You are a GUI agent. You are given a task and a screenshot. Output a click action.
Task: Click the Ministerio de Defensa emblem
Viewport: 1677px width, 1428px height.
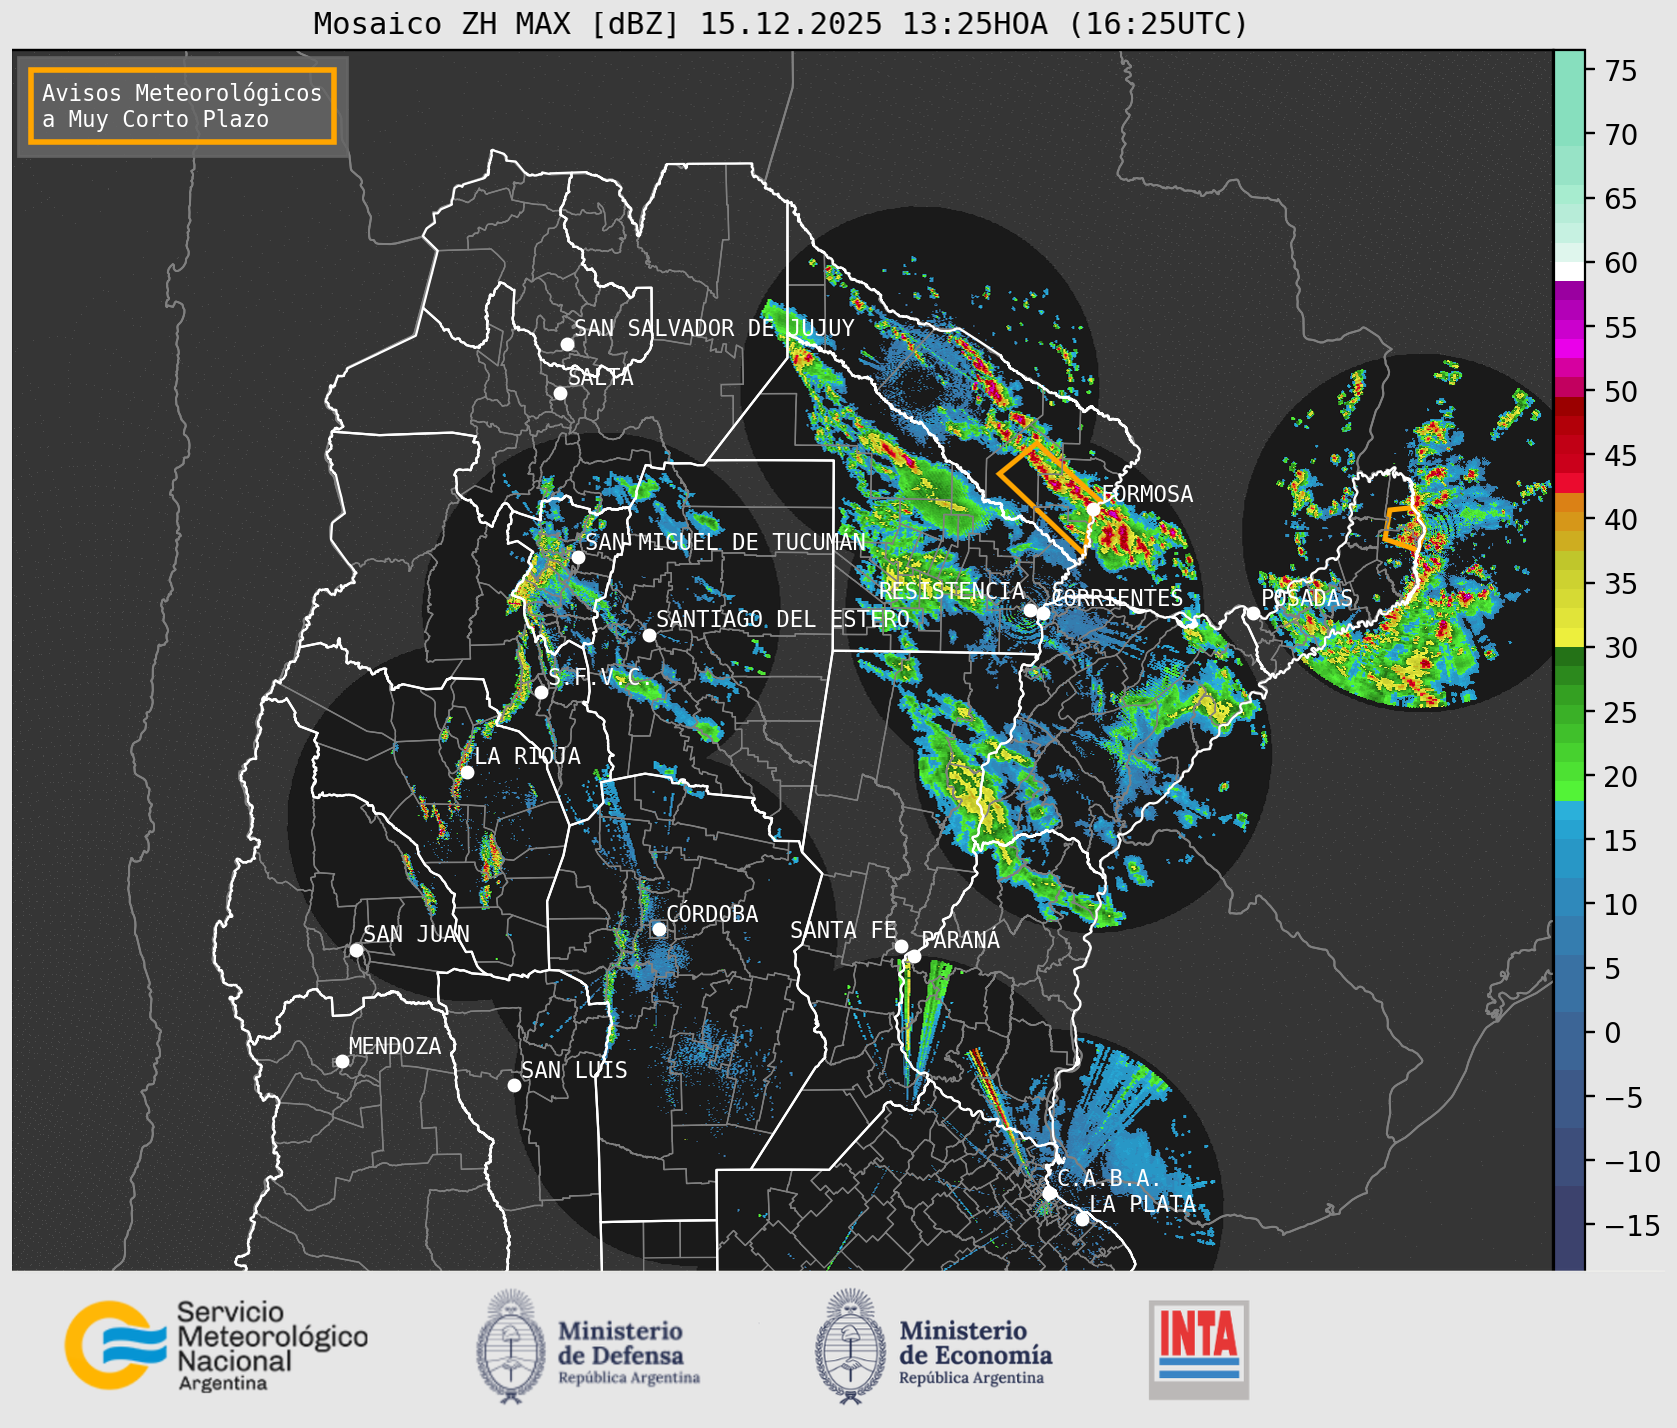pyautogui.click(x=512, y=1345)
